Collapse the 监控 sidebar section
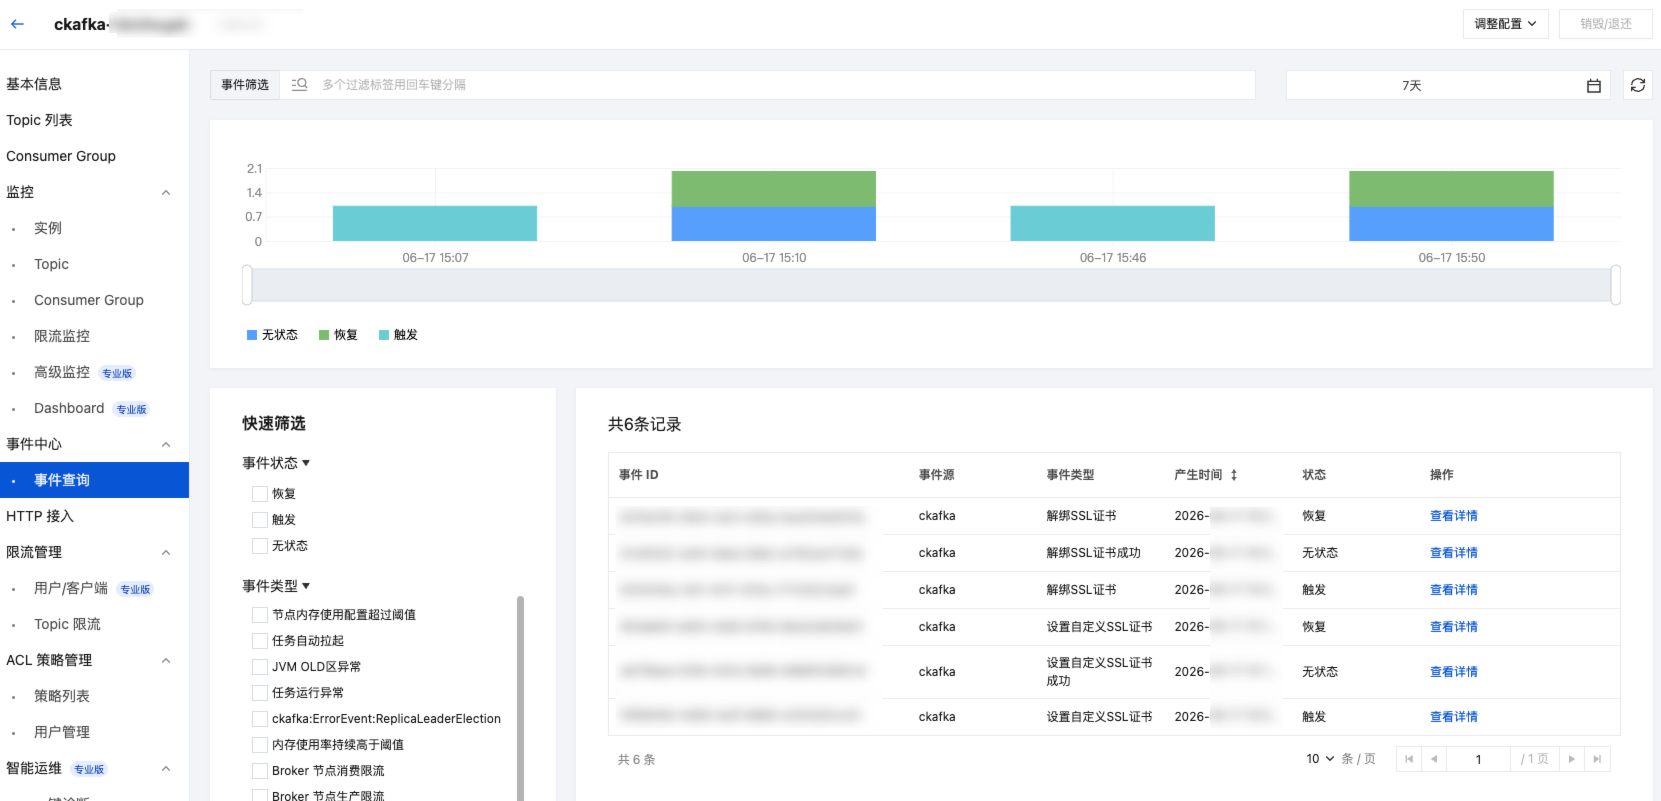The image size is (1661, 801). 166,192
